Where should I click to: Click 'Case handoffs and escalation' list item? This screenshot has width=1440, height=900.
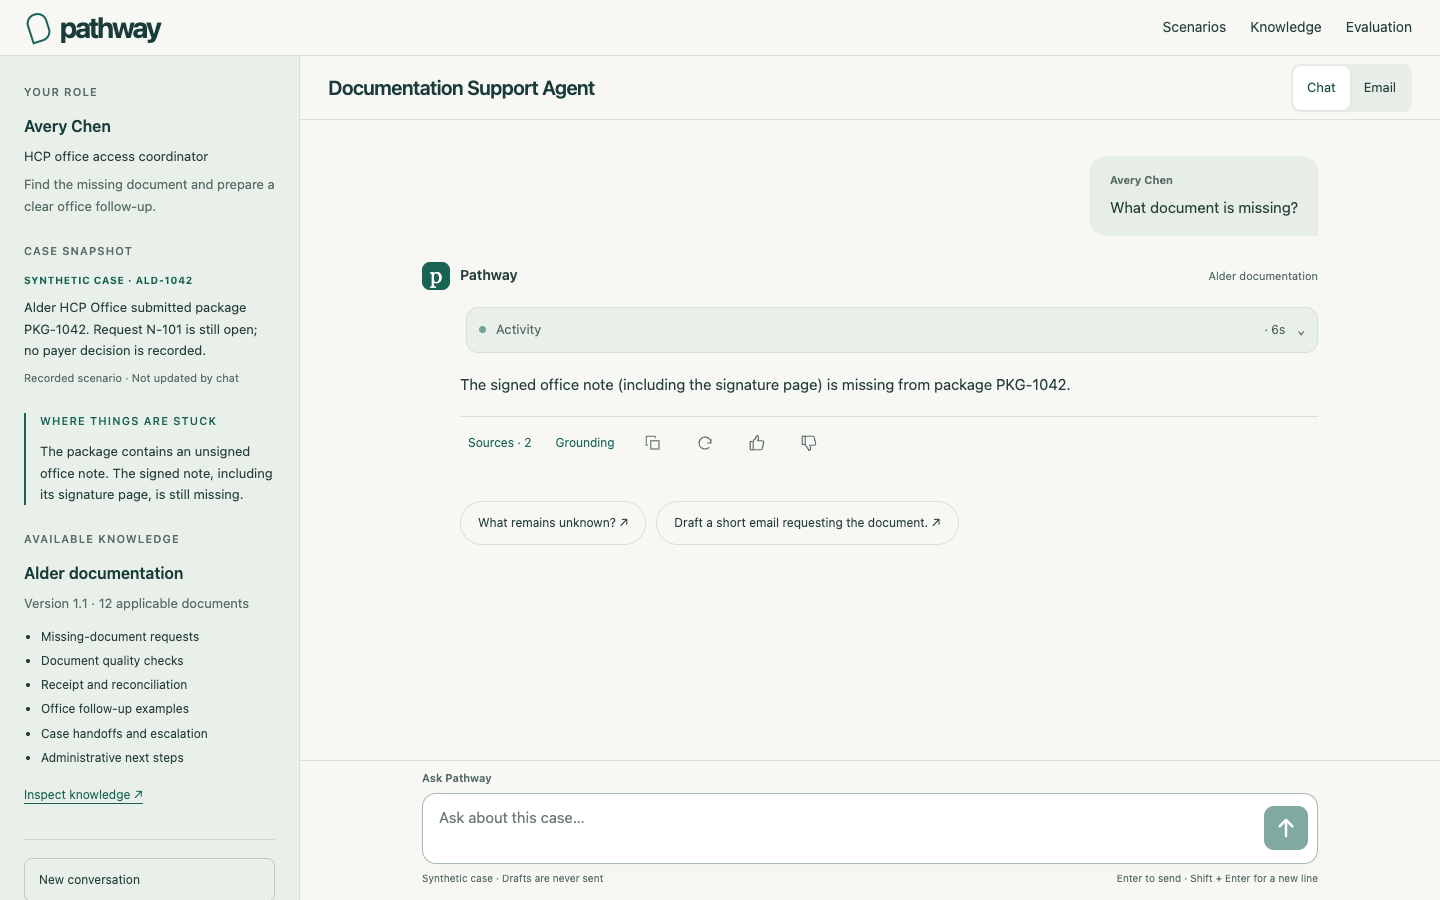(x=124, y=734)
